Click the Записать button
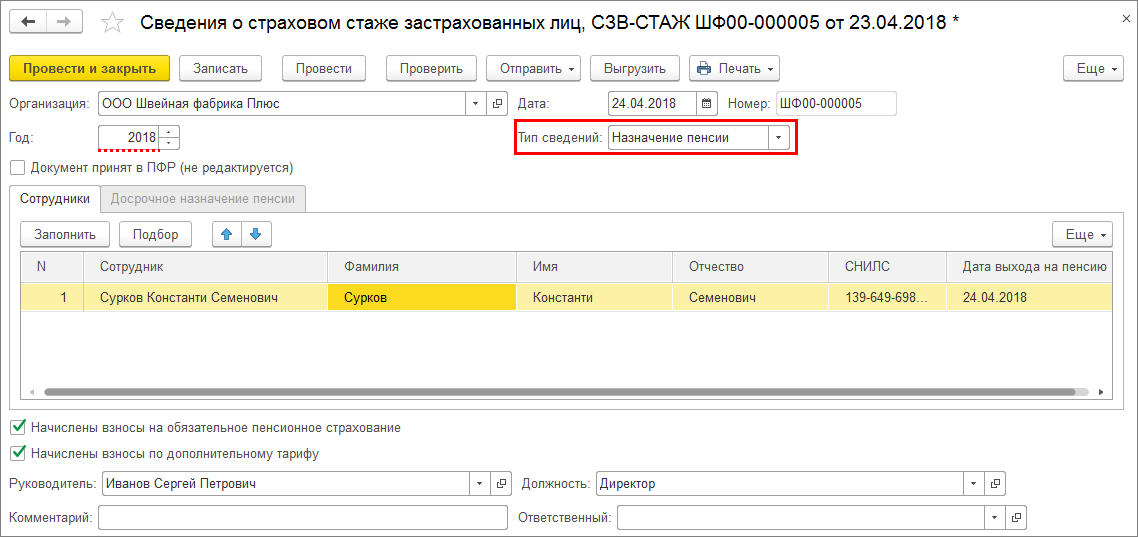 point(221,69)
